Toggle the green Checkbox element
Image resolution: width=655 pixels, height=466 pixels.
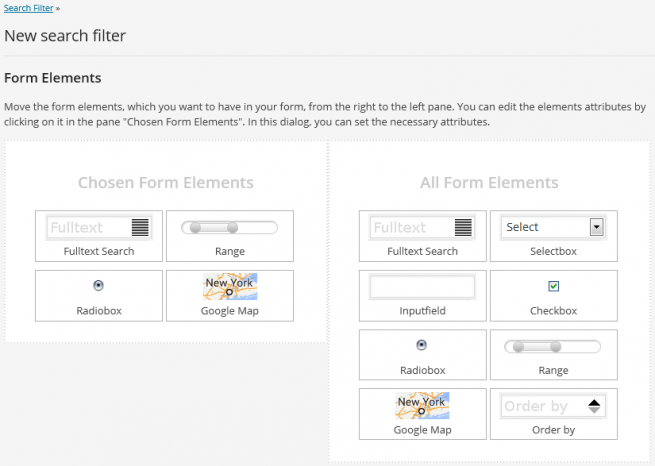[553, 287]
